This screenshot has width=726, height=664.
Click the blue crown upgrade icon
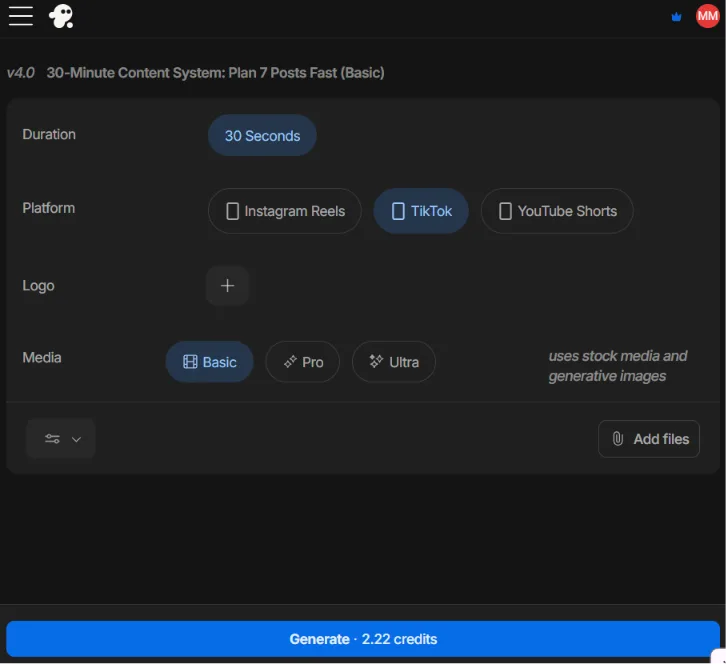[x=676, y=17]
